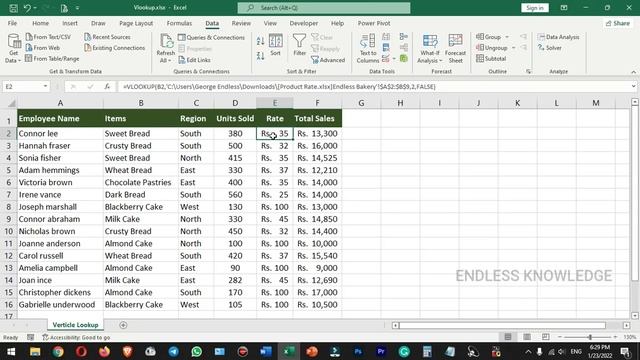Open What-If Analysis menu
The width and height of the screenshot is (640, 360).
click(x=430, y=49)
